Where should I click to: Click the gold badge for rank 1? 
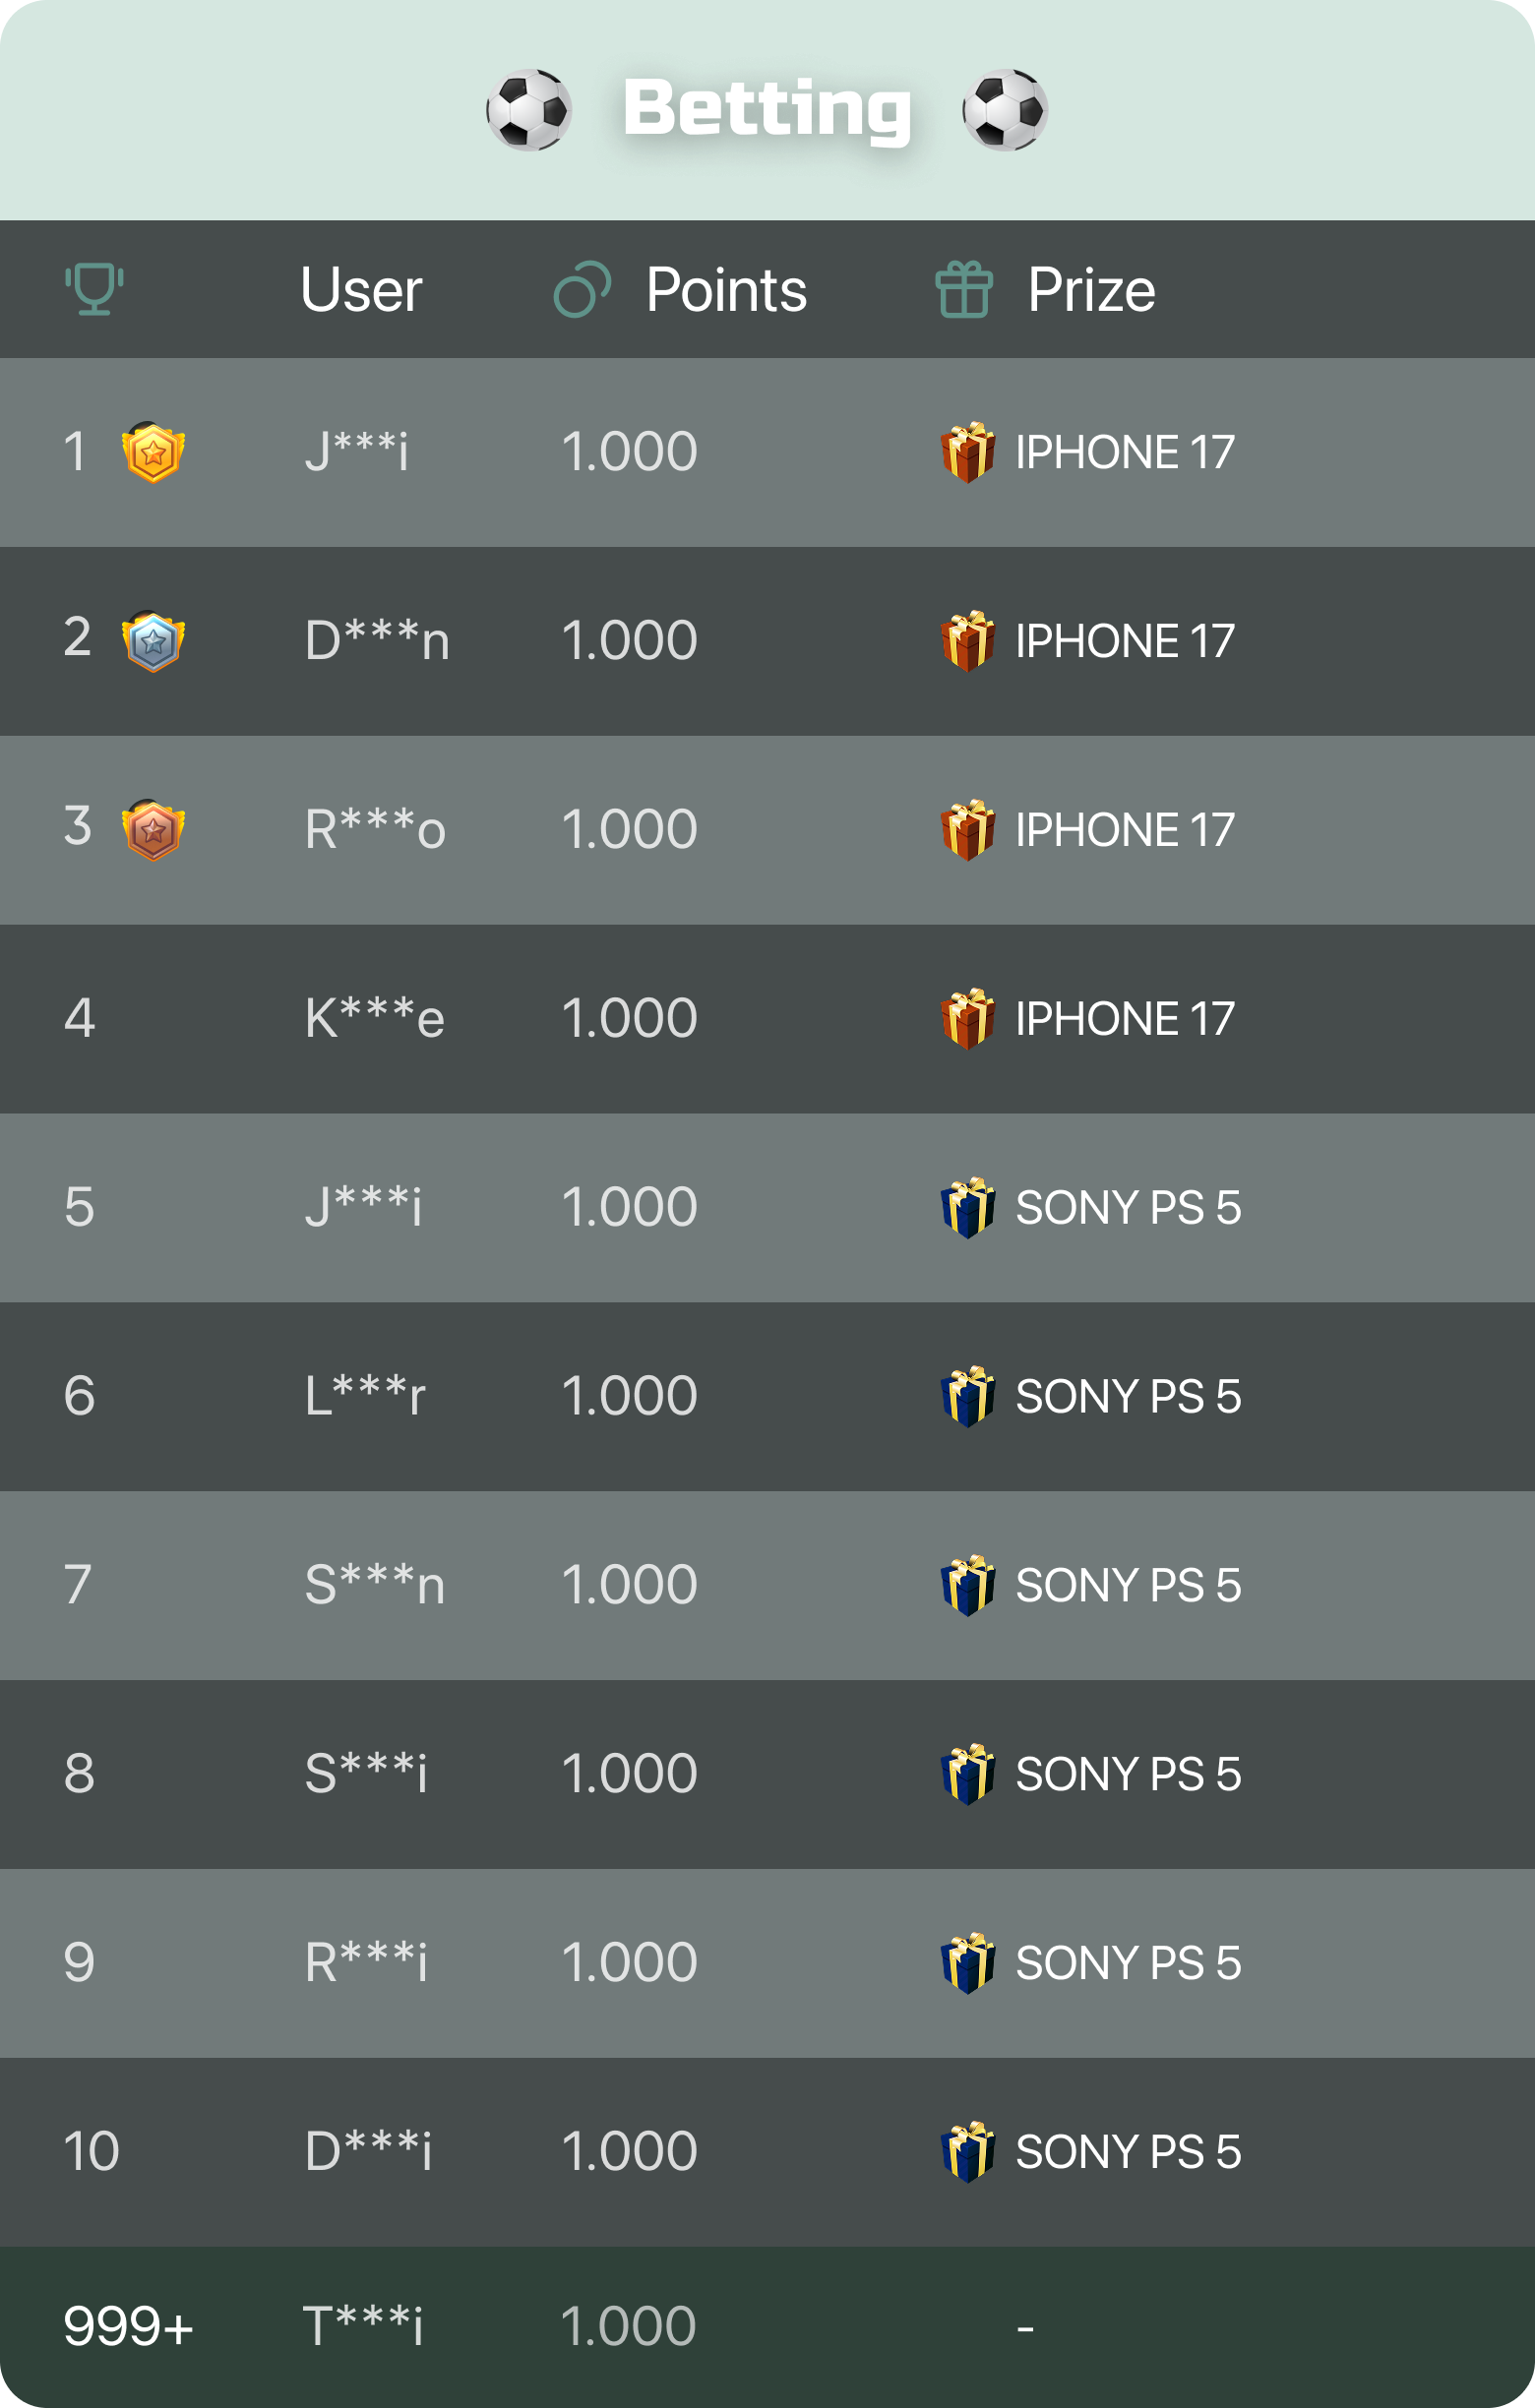(153, 453)
